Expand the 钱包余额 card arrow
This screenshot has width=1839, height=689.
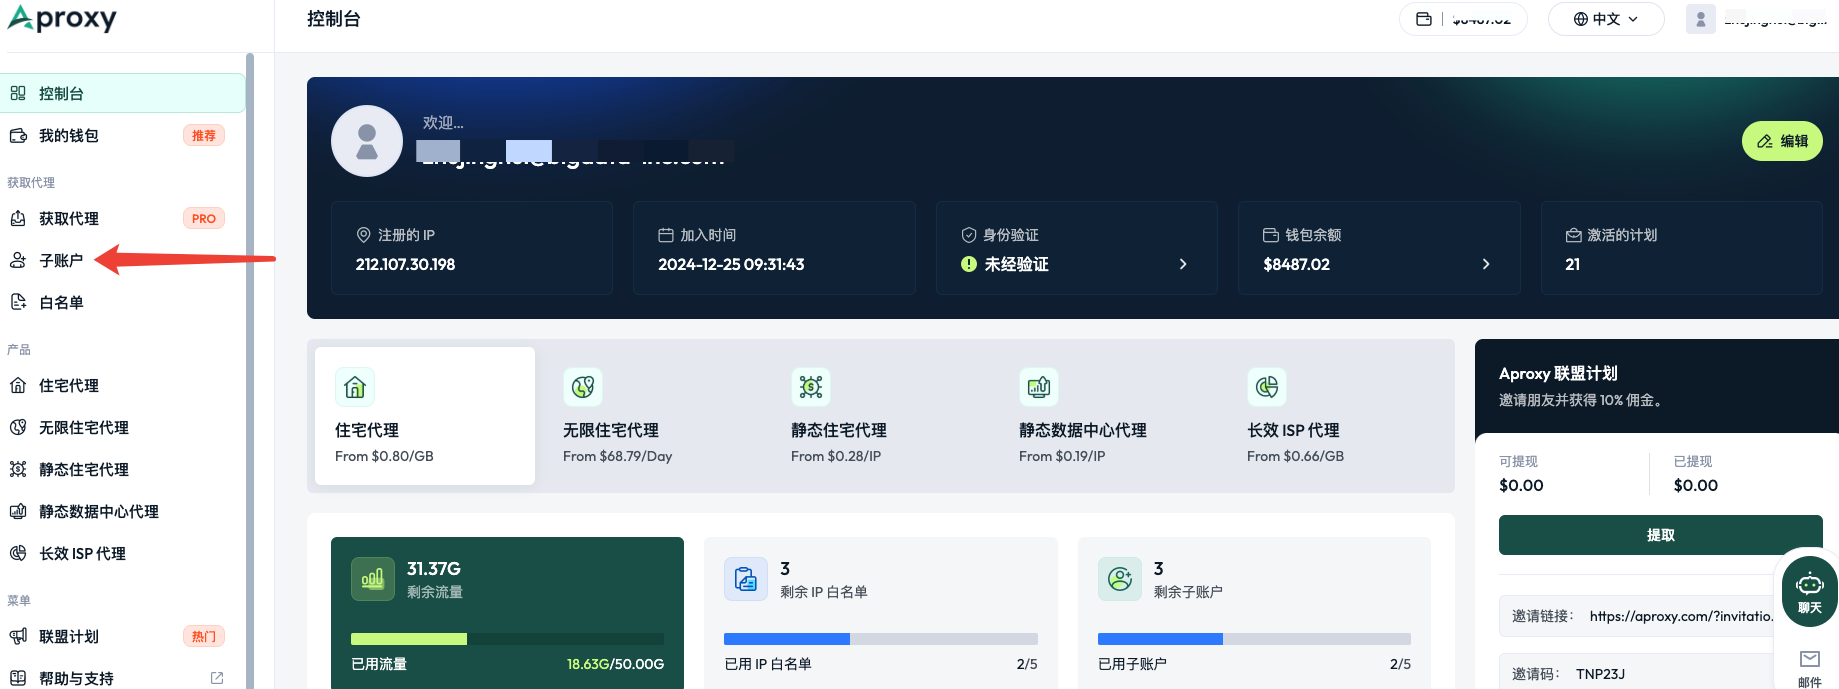pos(1486,264)
